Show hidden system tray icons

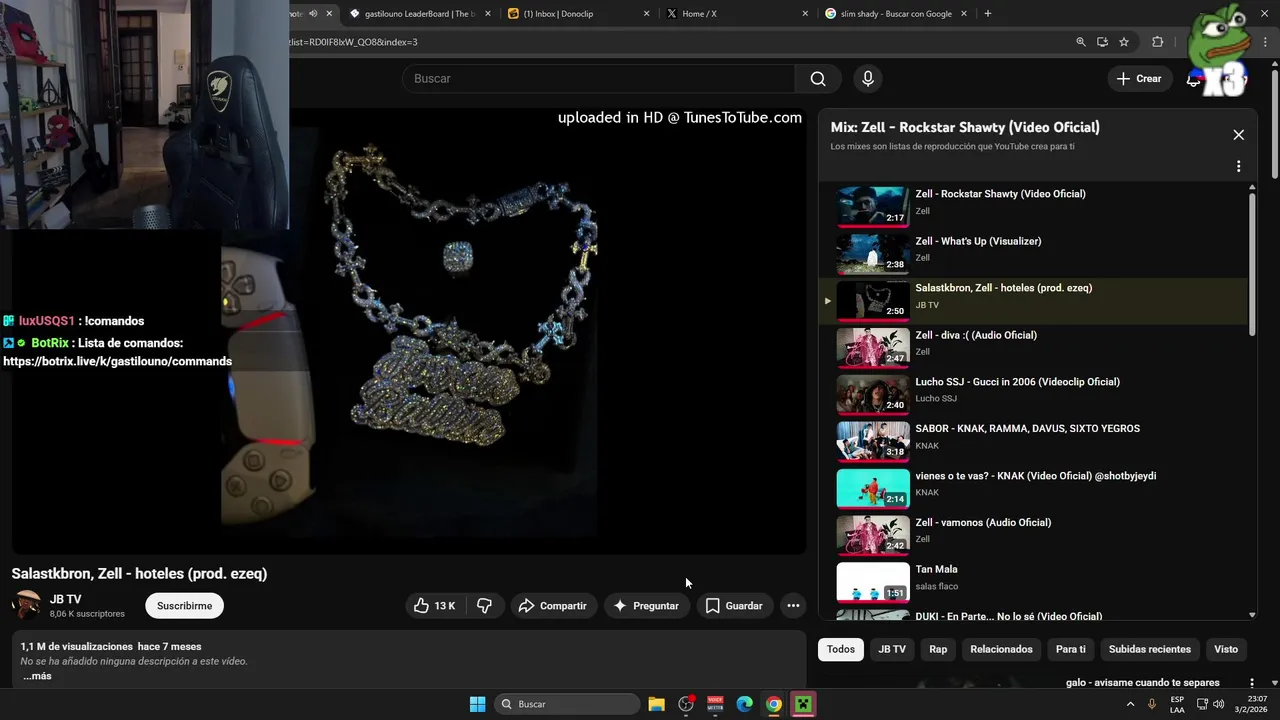1131,704
